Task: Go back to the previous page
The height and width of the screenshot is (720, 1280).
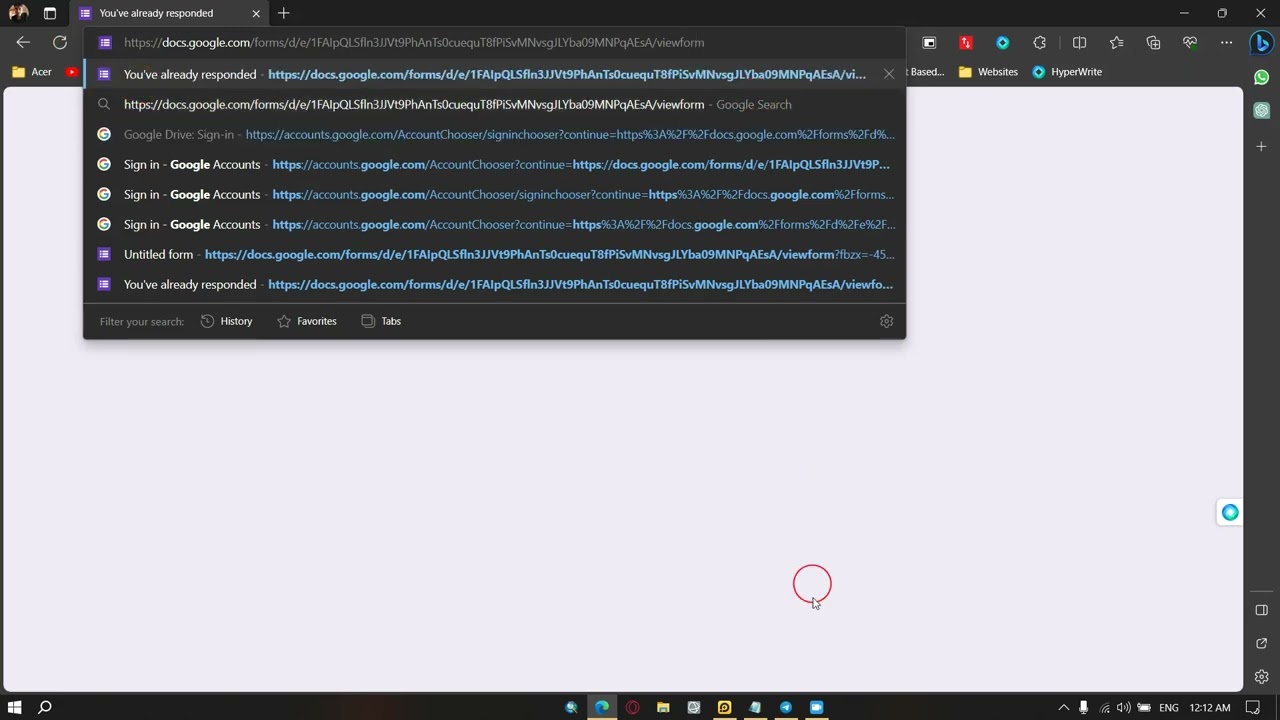Action: pos(23,43)
